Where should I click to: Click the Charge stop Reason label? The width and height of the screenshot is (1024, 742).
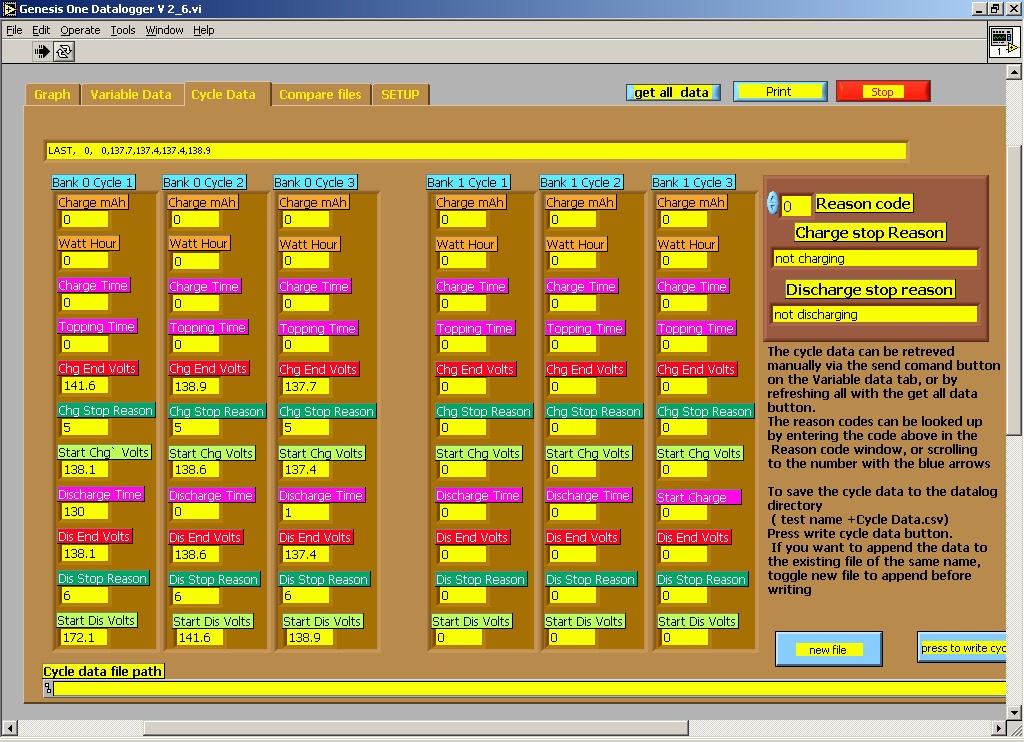[869, 233]
